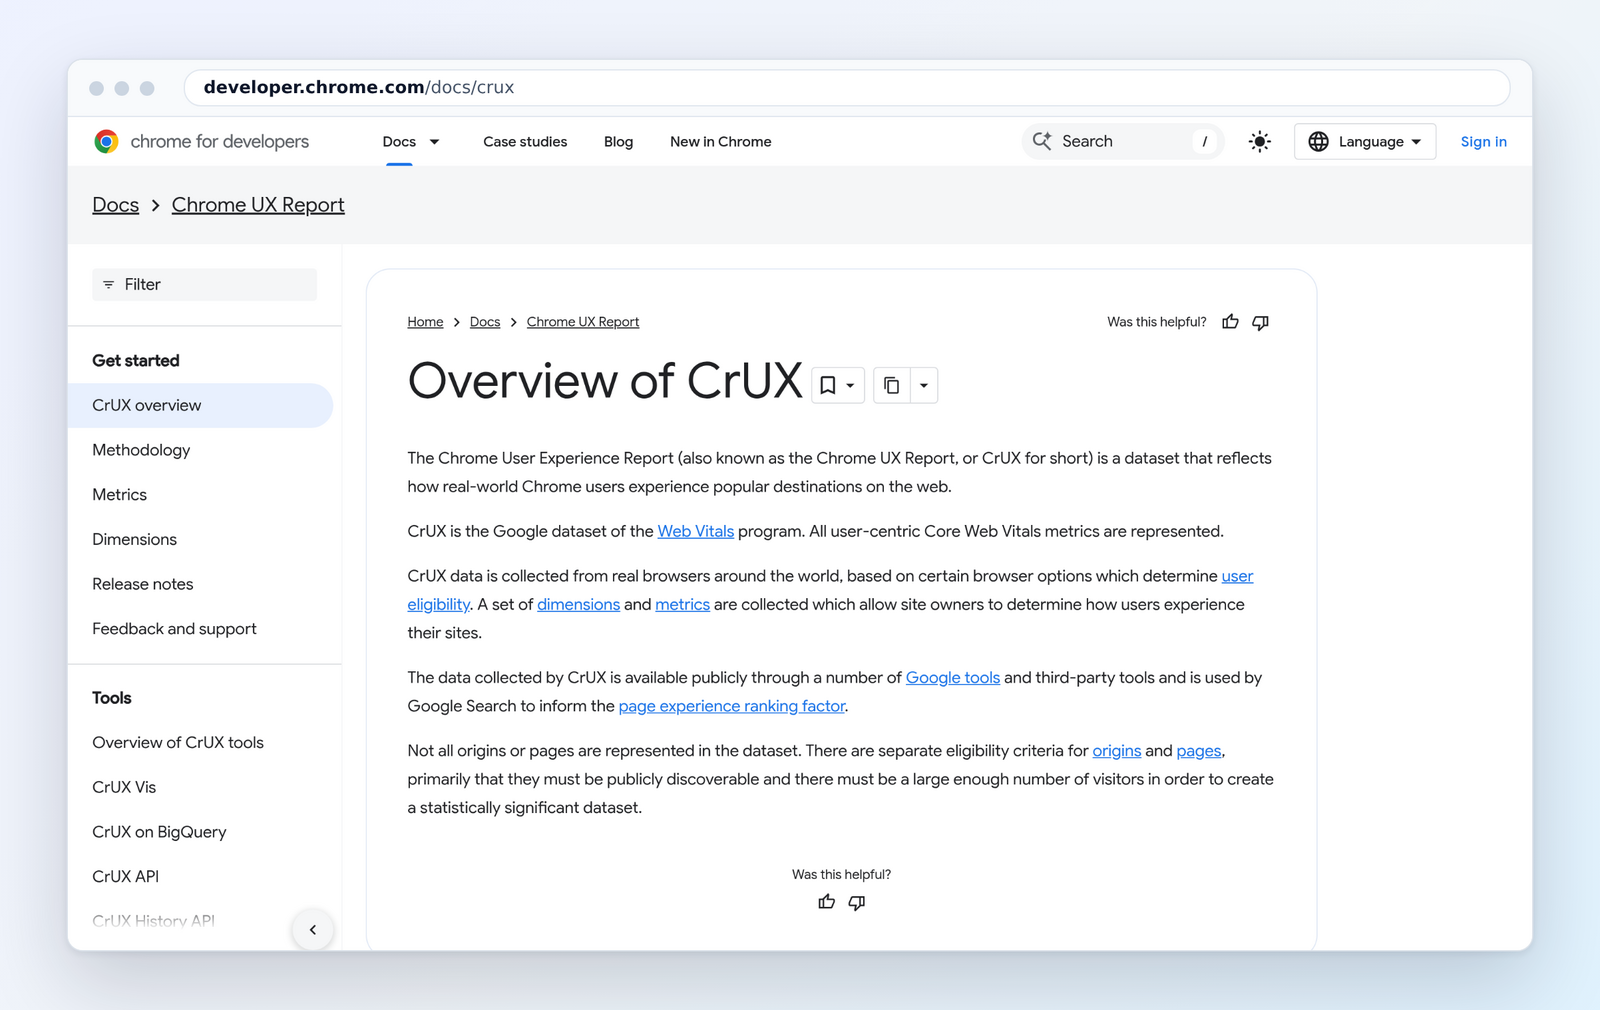Image resolution: width=1600 pixels, height=1010 pixels.
Task: Click thumbs-down icon at the article bottom
Action: (x=857, y=902)
